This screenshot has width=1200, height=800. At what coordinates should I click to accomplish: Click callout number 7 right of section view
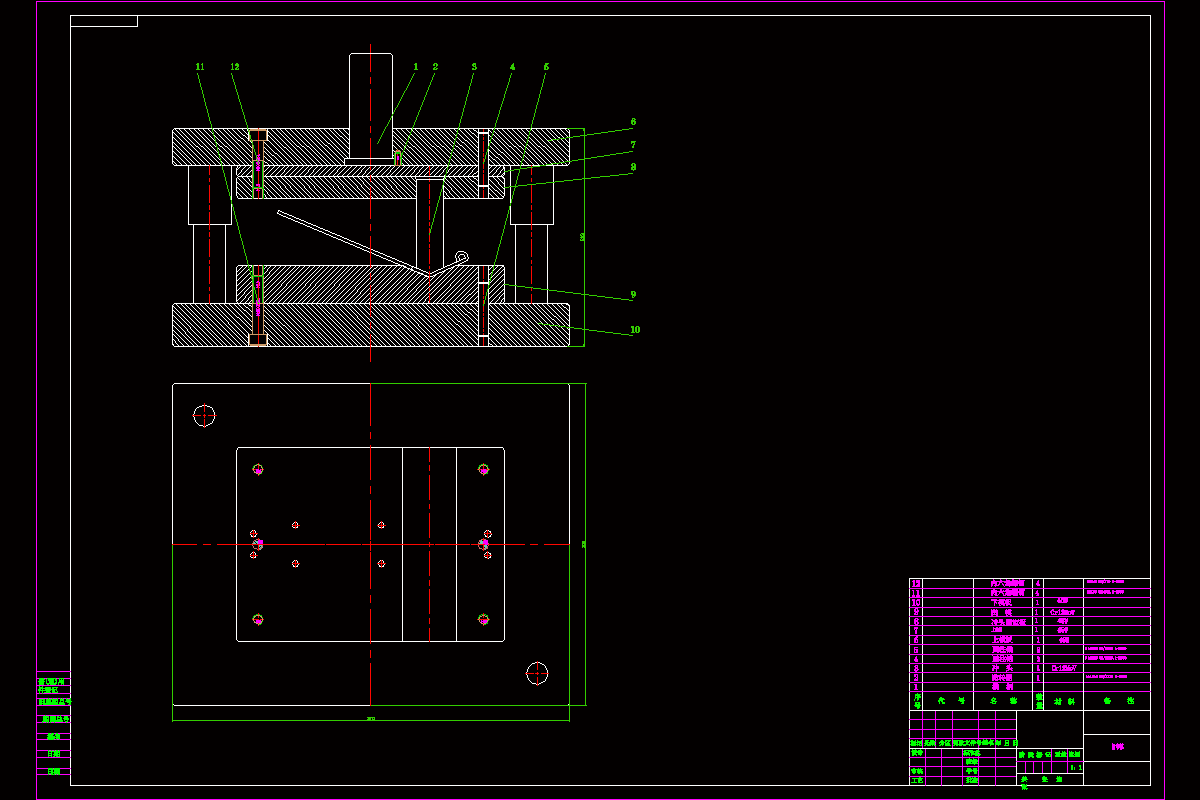coord(633,145)
